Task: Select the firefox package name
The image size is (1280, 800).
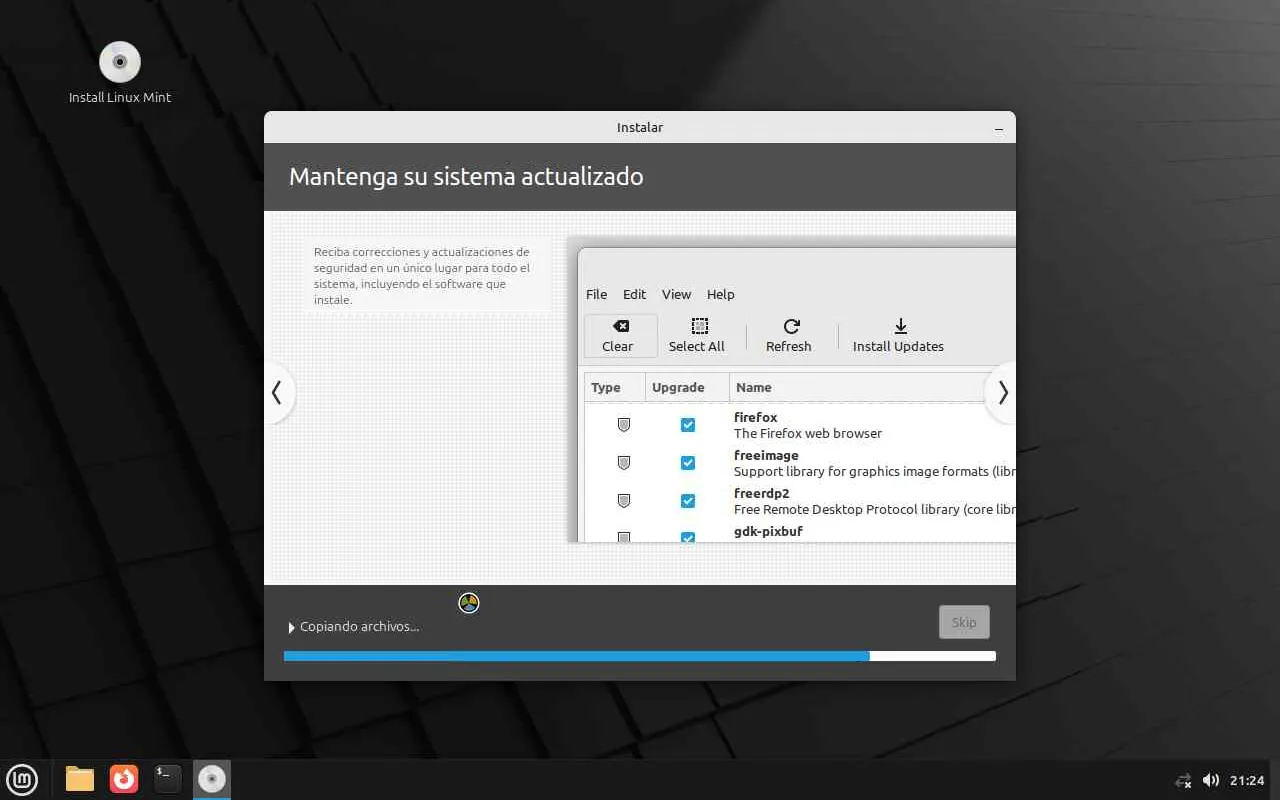Action: point(755,417)
